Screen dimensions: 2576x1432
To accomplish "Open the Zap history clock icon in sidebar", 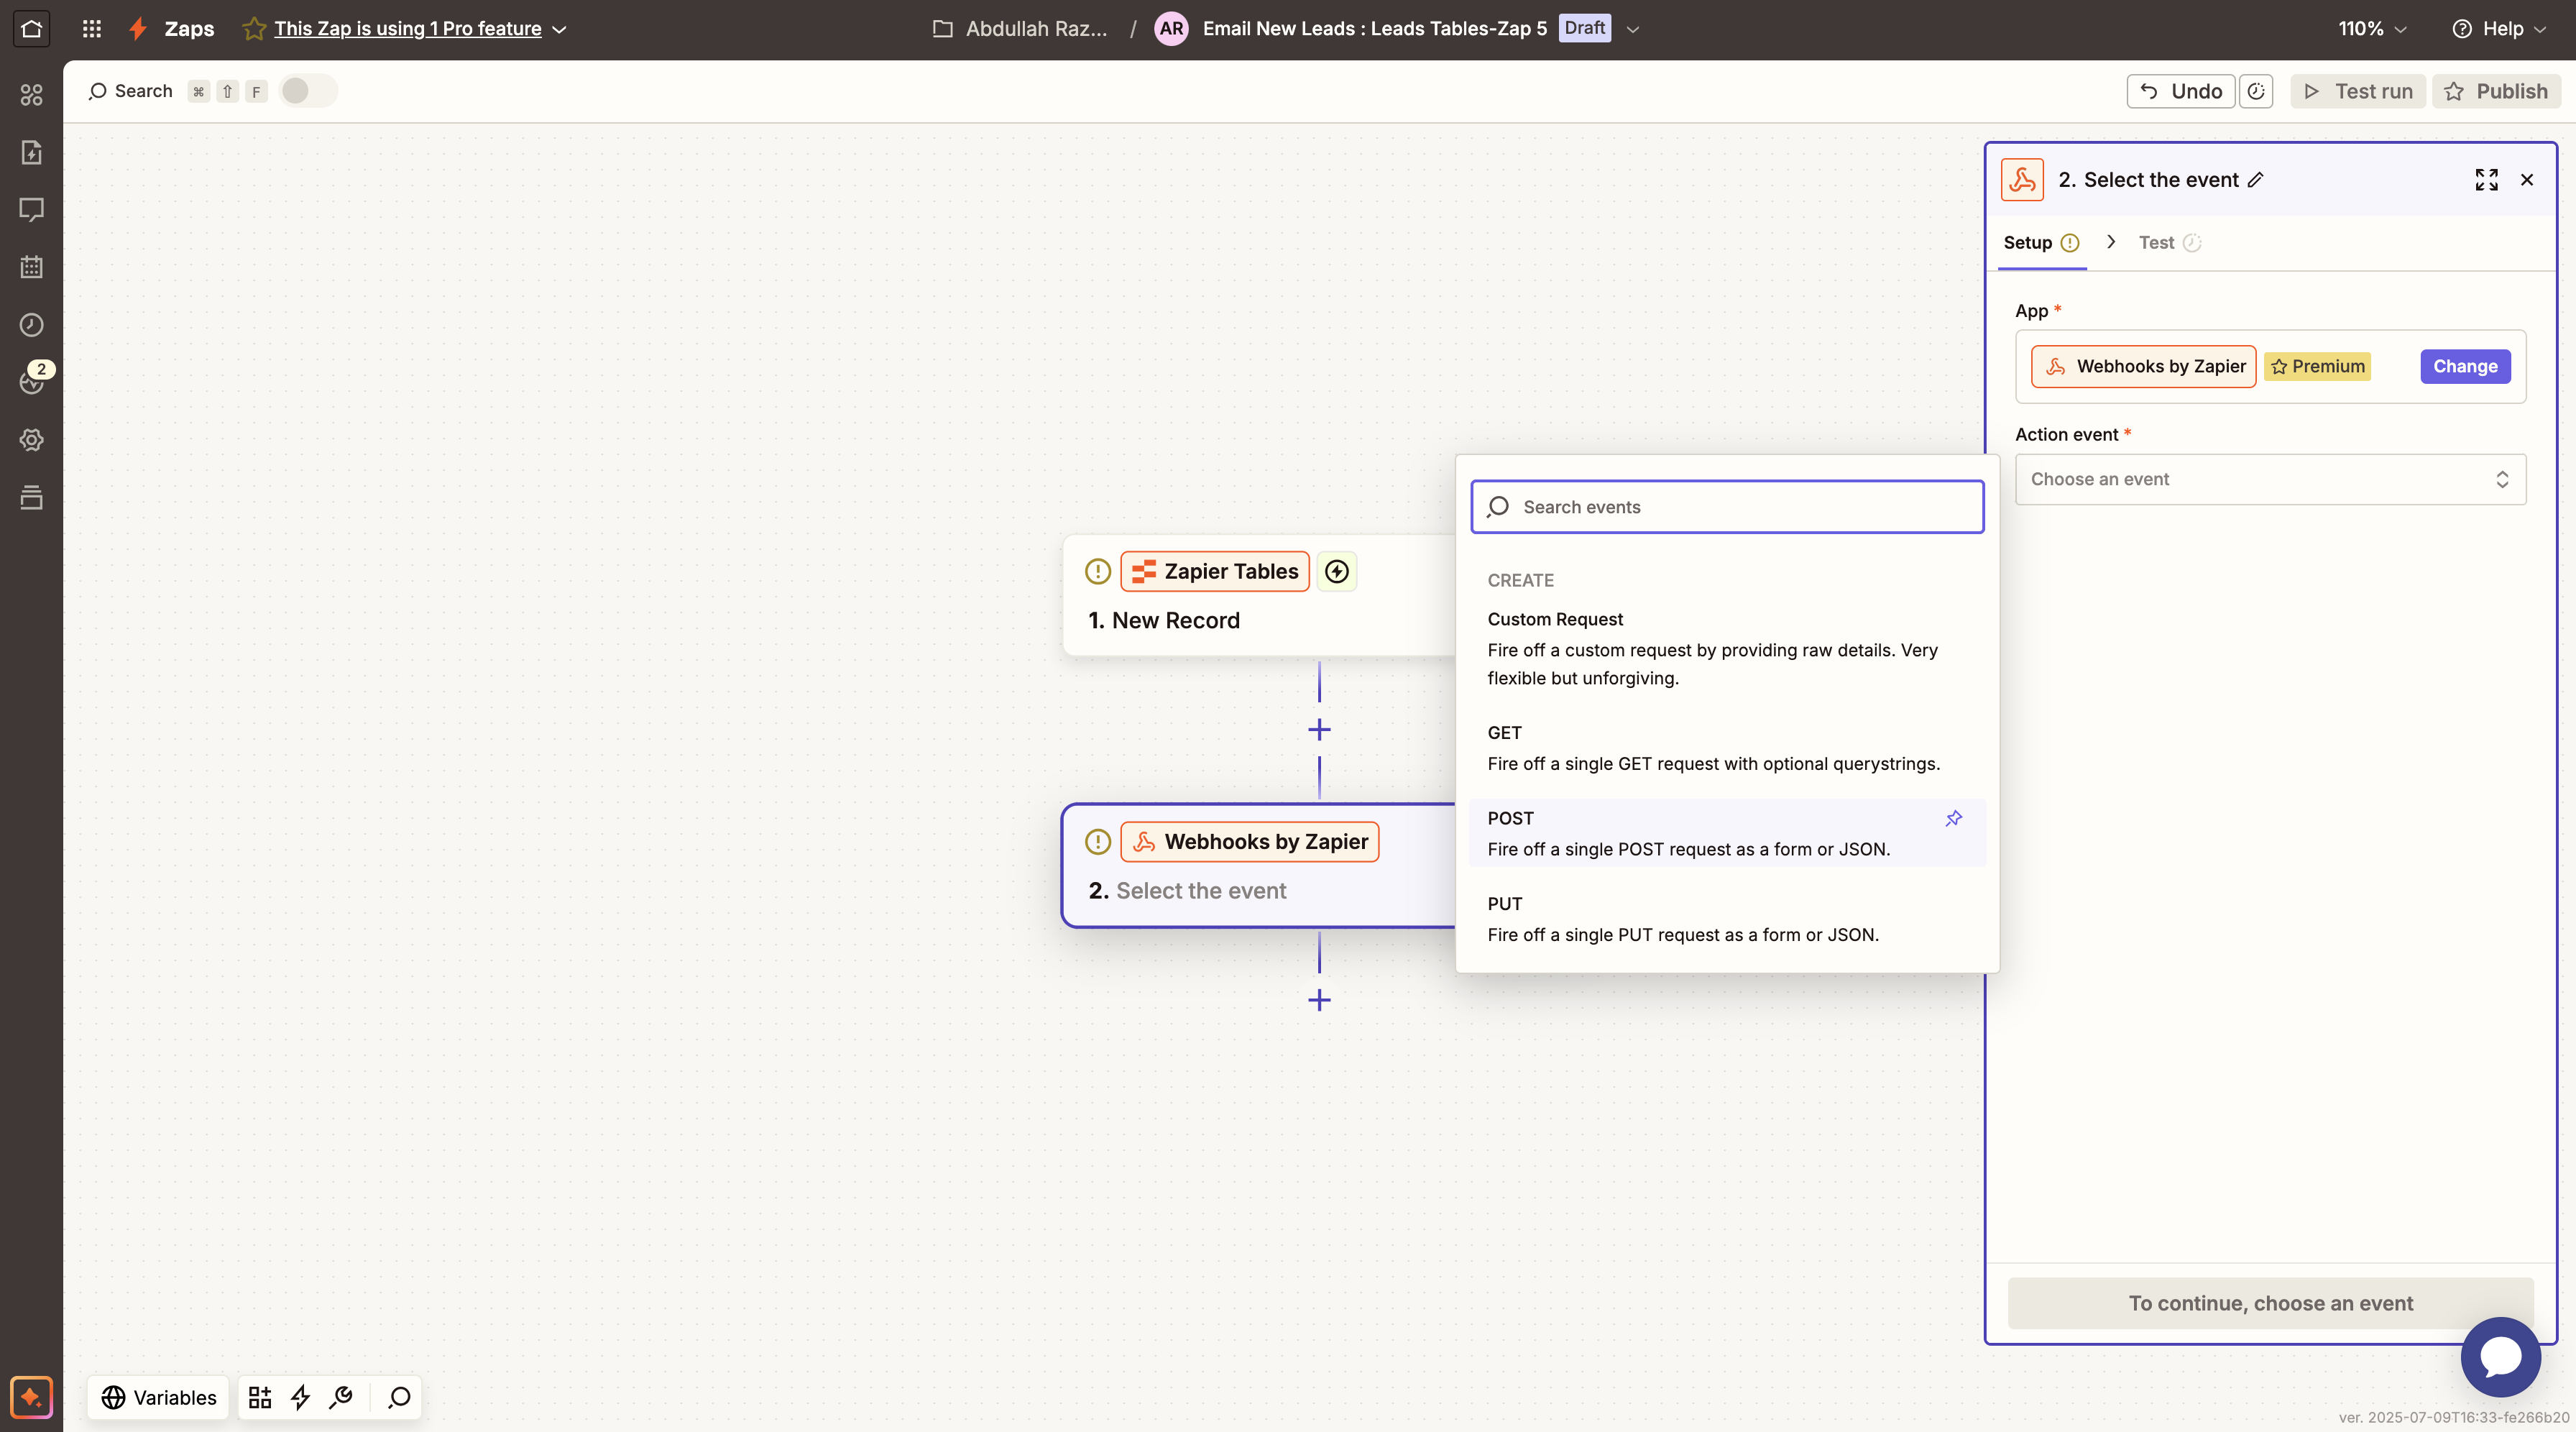I will click(x=31, y=325).
